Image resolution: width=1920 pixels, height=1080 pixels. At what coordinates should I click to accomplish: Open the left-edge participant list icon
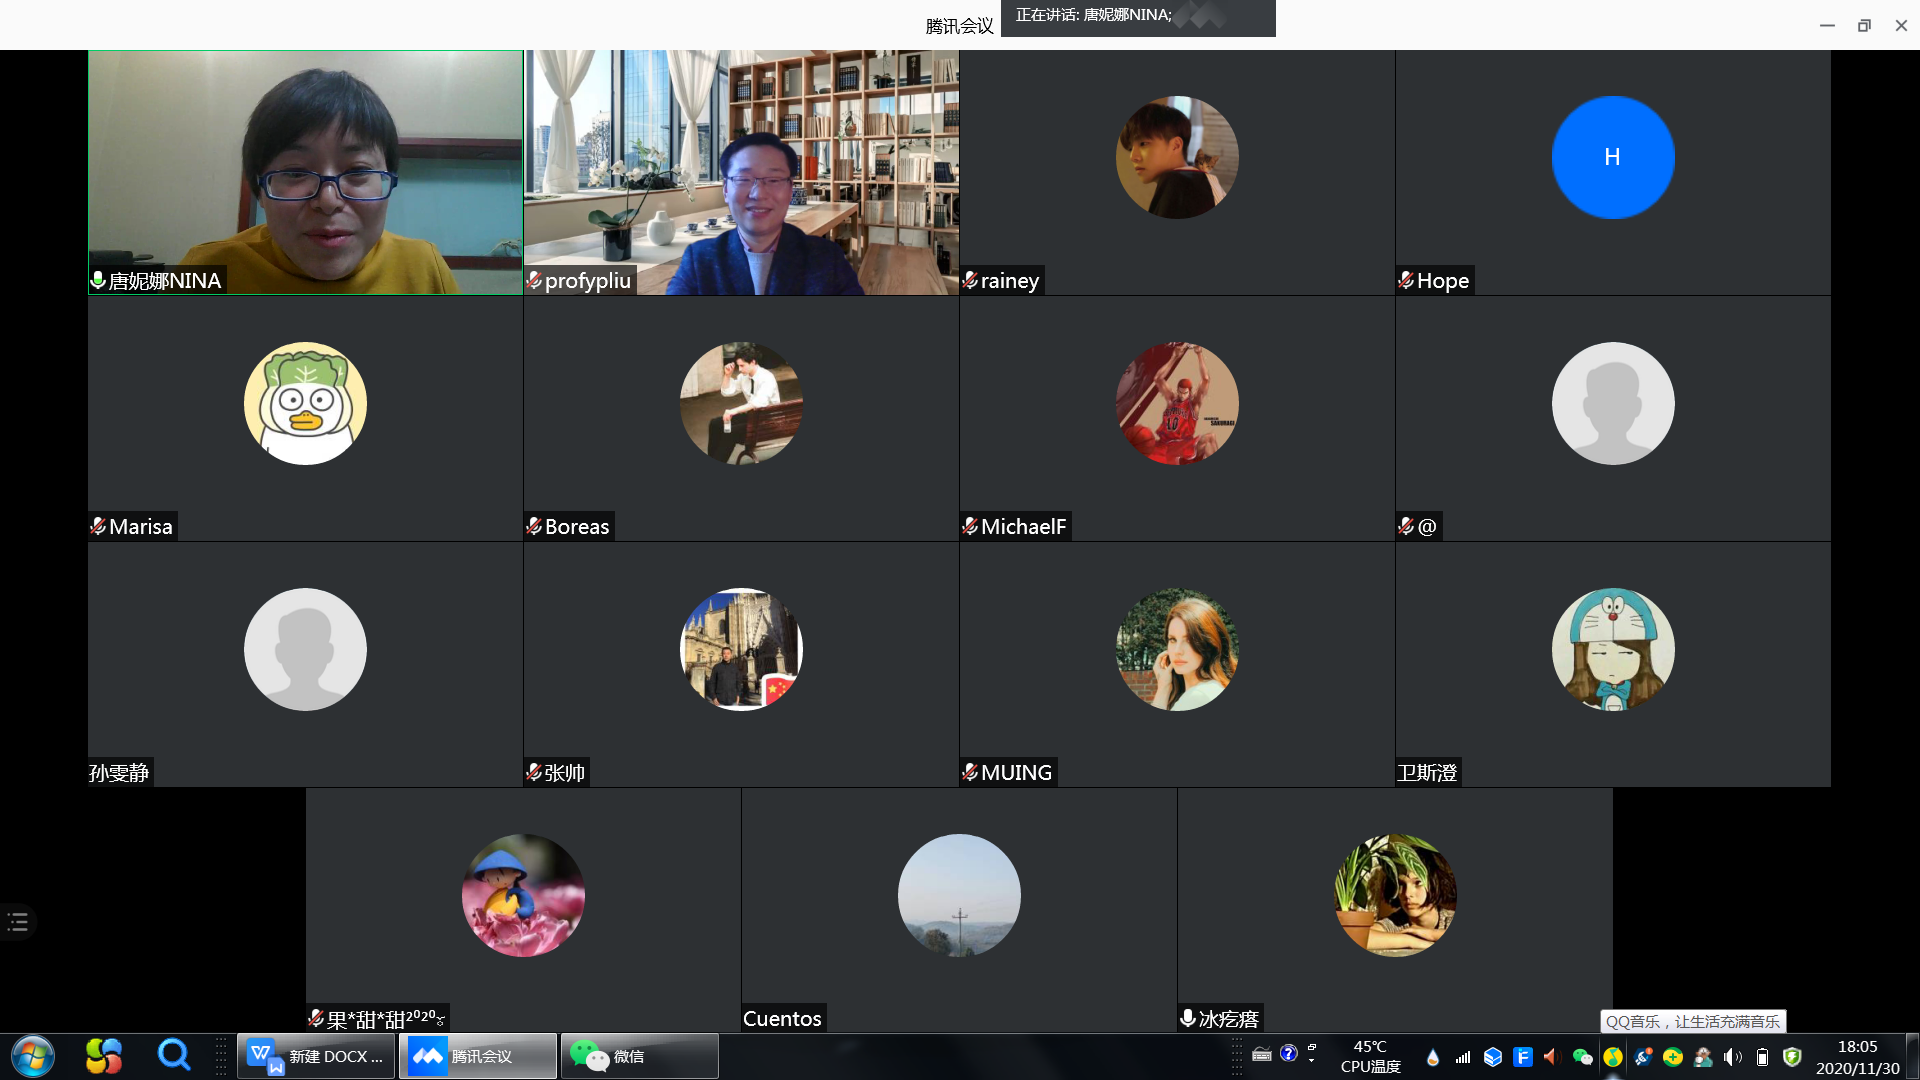18,922
